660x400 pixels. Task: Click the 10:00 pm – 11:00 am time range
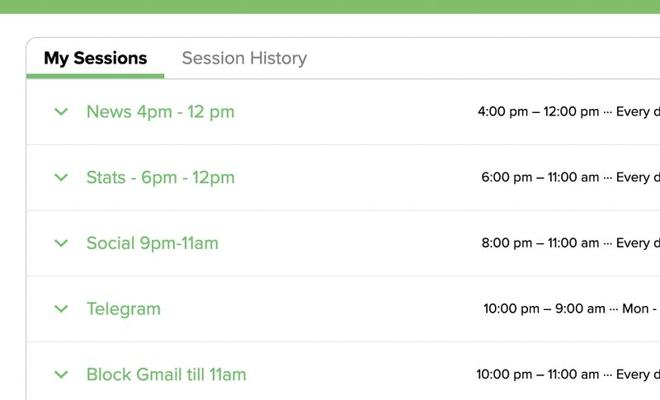[537, 375]
